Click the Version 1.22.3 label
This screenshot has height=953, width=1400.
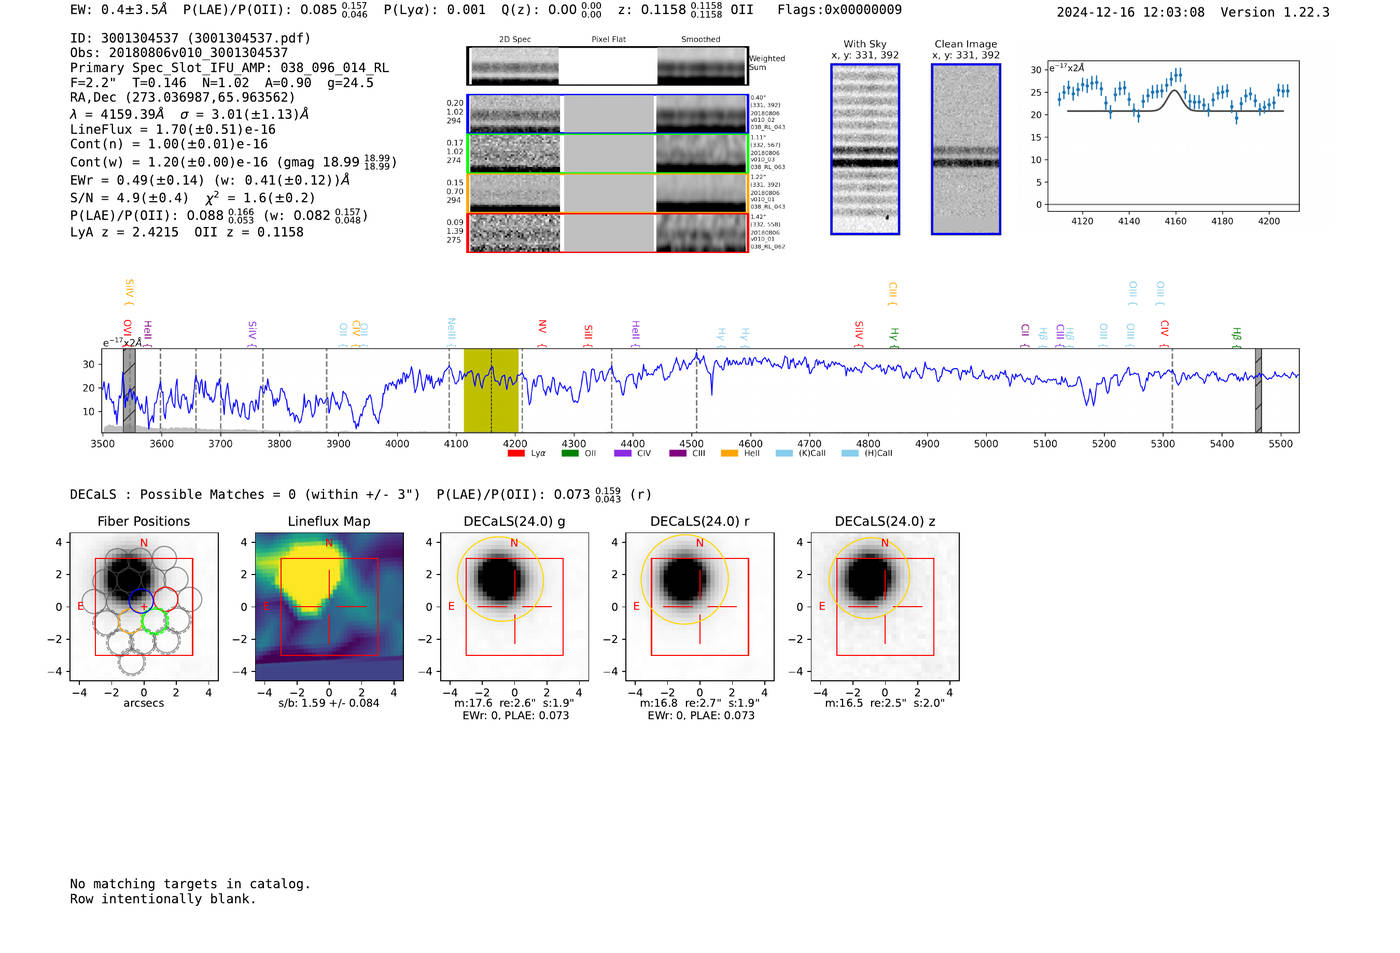click(1275, 12)
